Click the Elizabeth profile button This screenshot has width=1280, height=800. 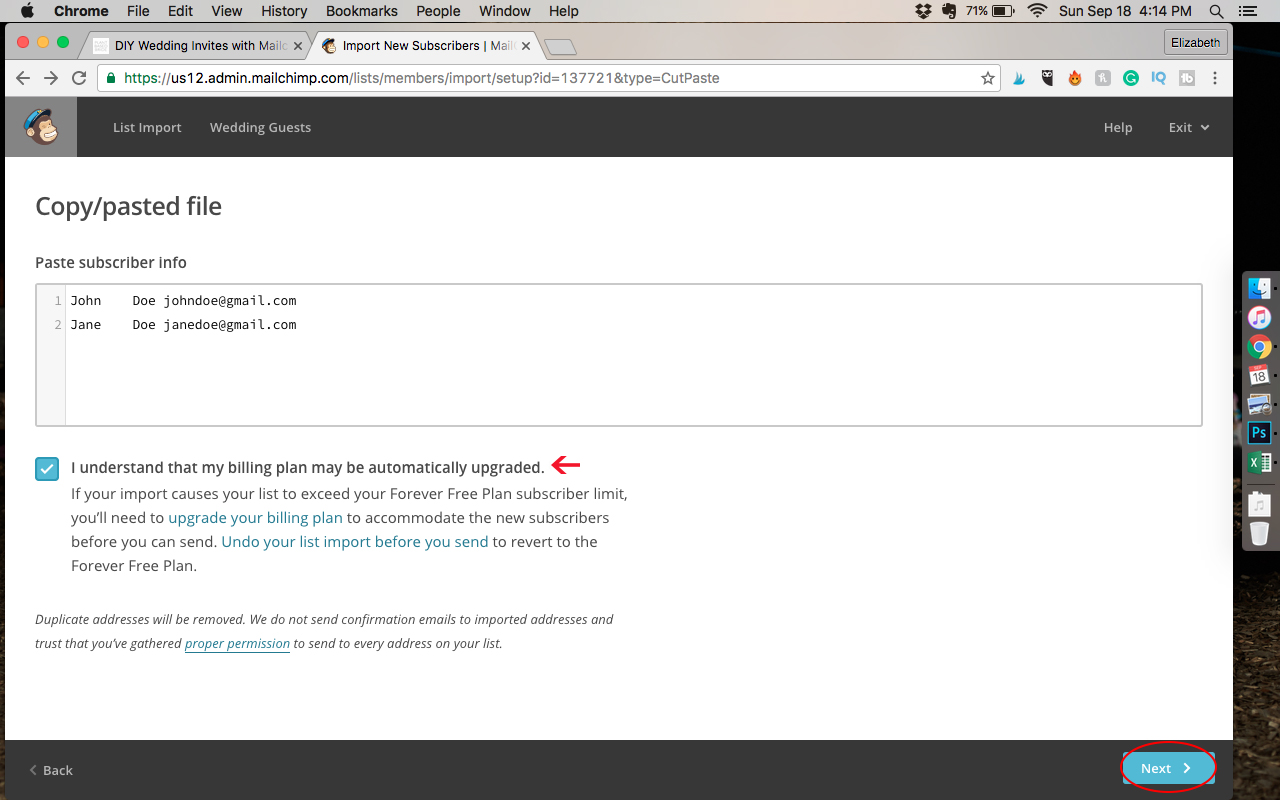point(1196,42)
